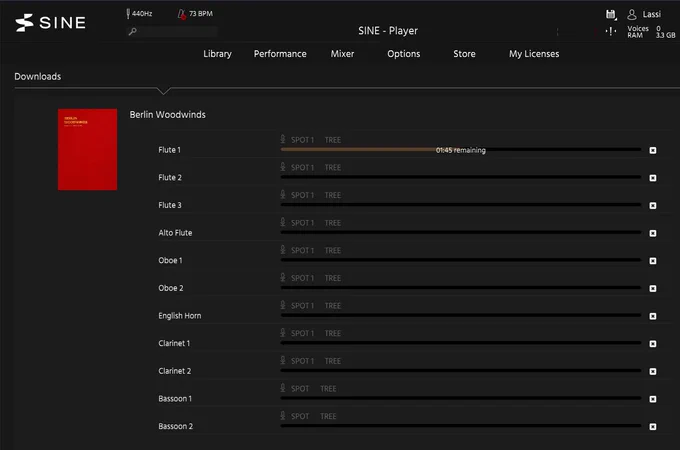Image resolution: width=680 pixels, height=450 pixels.
Task: Click the Voices count readout
Action: pos(644,29)
